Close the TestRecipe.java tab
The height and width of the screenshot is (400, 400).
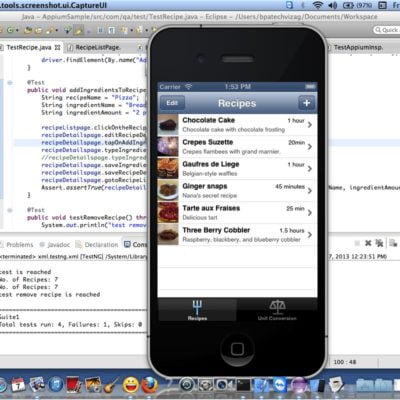click(58, 48)
